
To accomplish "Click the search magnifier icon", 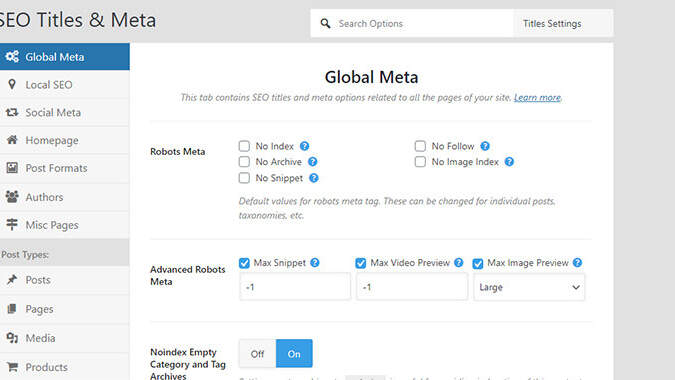I will tap(325, 23).
